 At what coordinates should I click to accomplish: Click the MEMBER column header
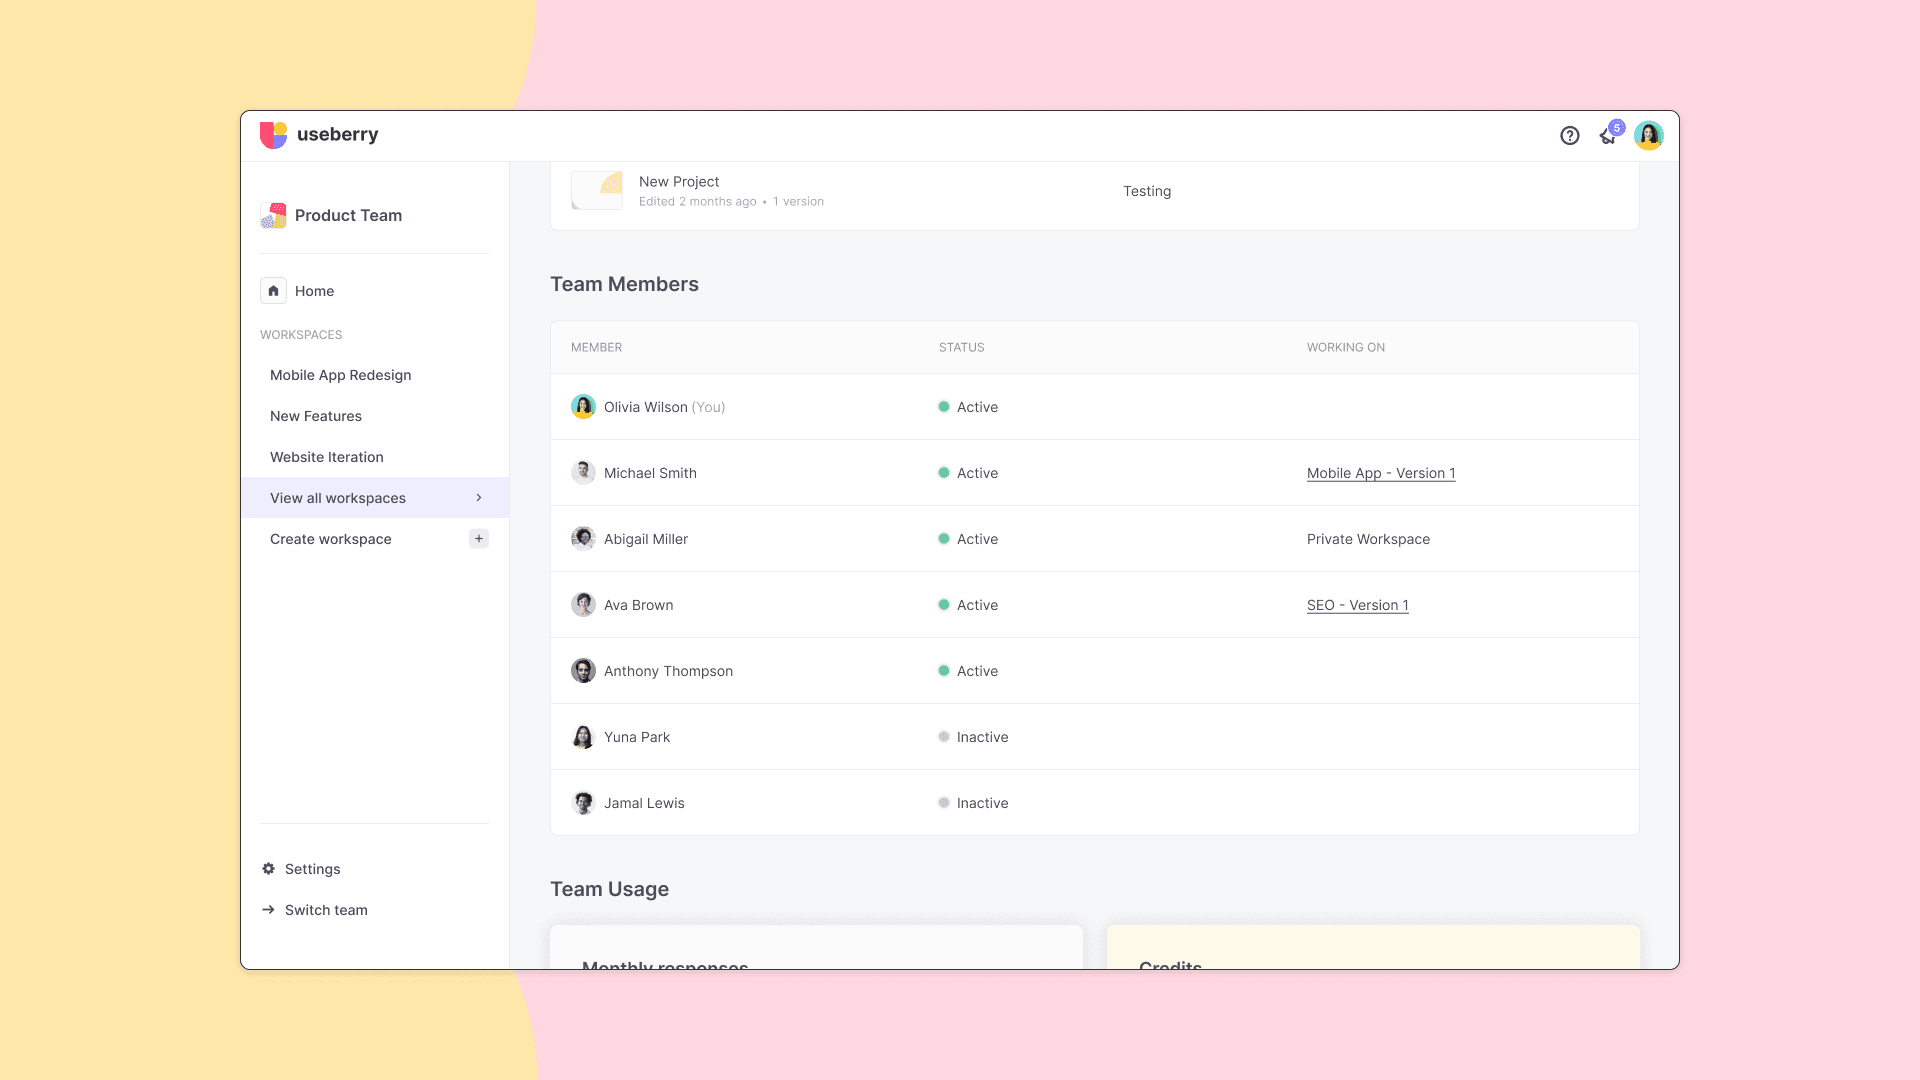(596, 347)
